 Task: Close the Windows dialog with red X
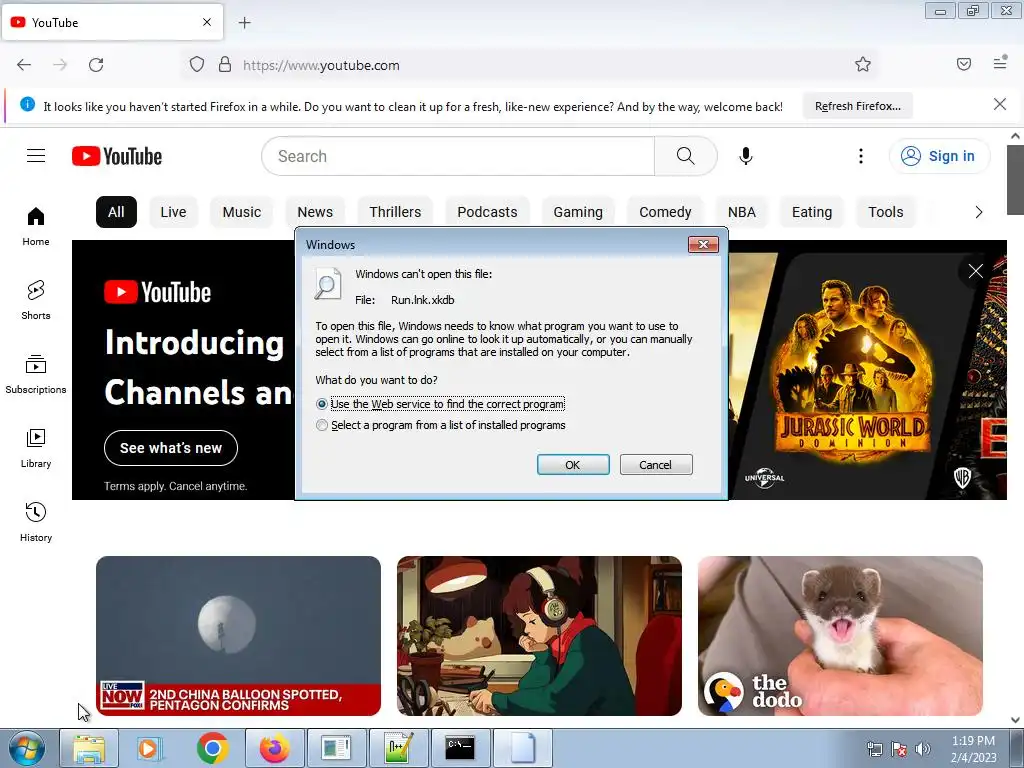pyautogui.click(x=703, y=244)
